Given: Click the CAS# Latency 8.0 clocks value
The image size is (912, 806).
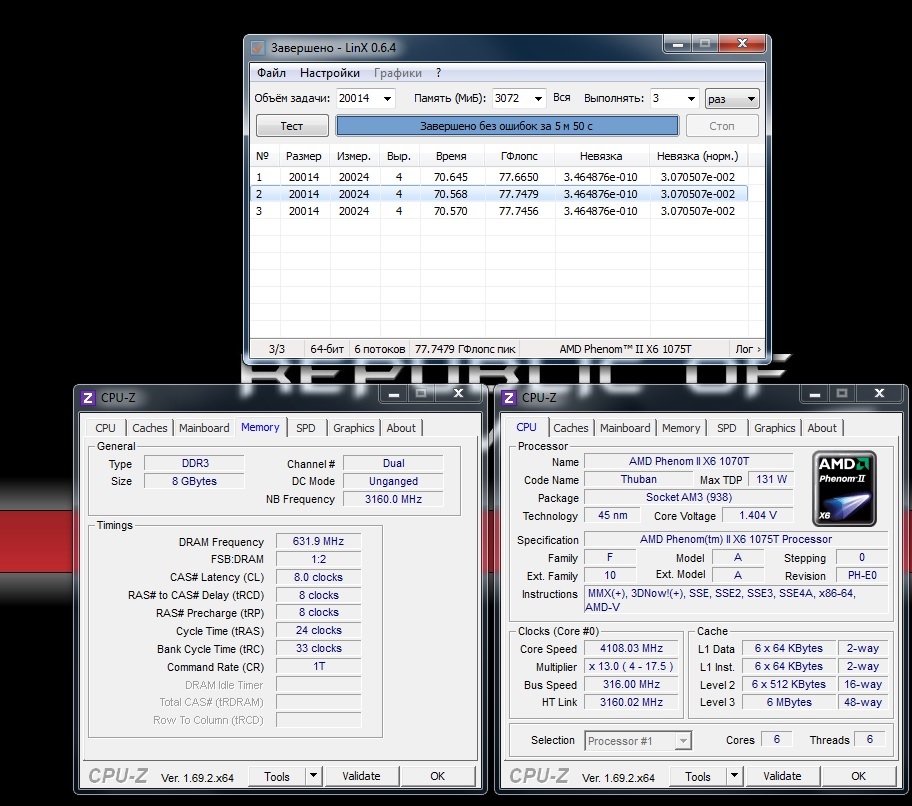Looking at the screenshot, I should (318, 577).
